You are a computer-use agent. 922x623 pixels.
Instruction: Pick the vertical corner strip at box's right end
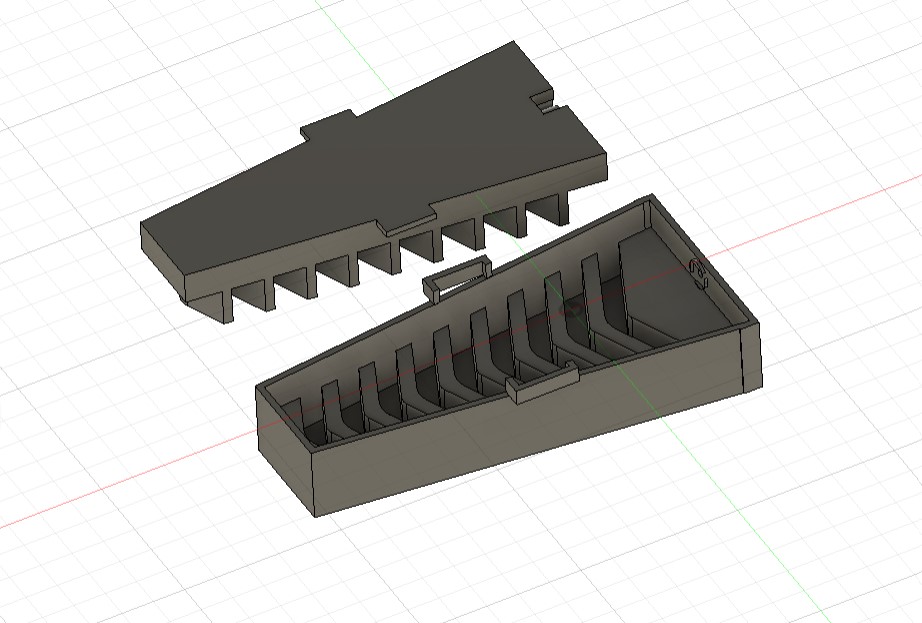click(x=752, y=356)
